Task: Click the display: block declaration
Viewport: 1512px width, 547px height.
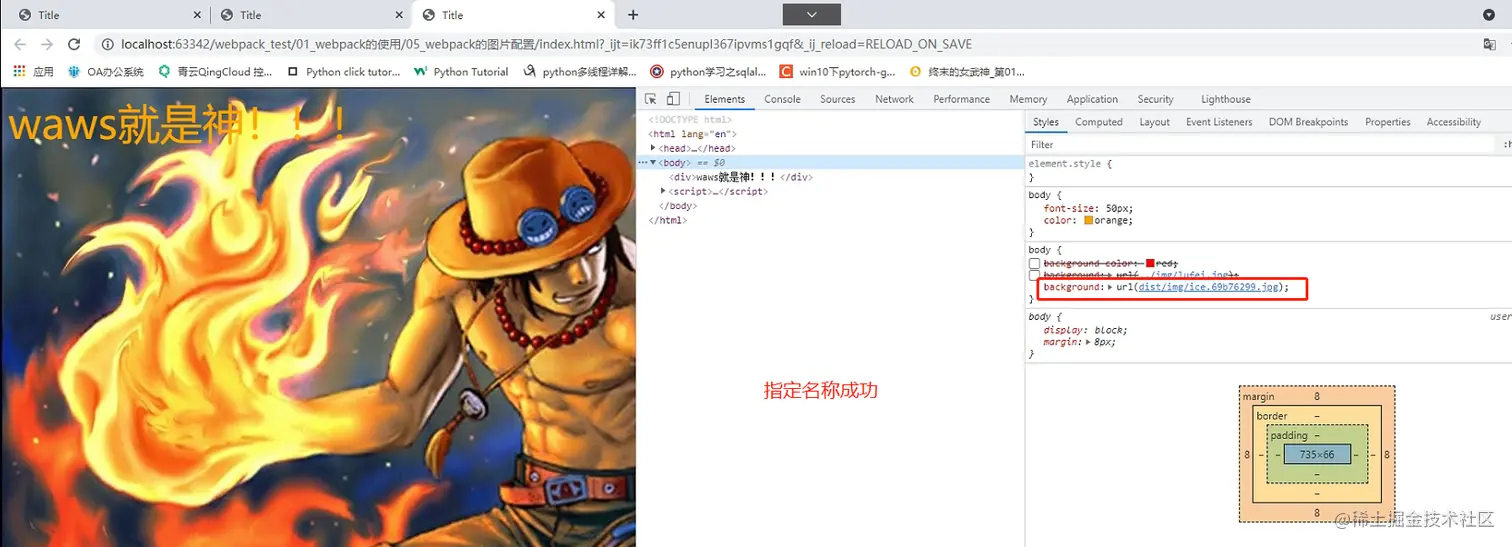Action: click(x=1085, y=330)
